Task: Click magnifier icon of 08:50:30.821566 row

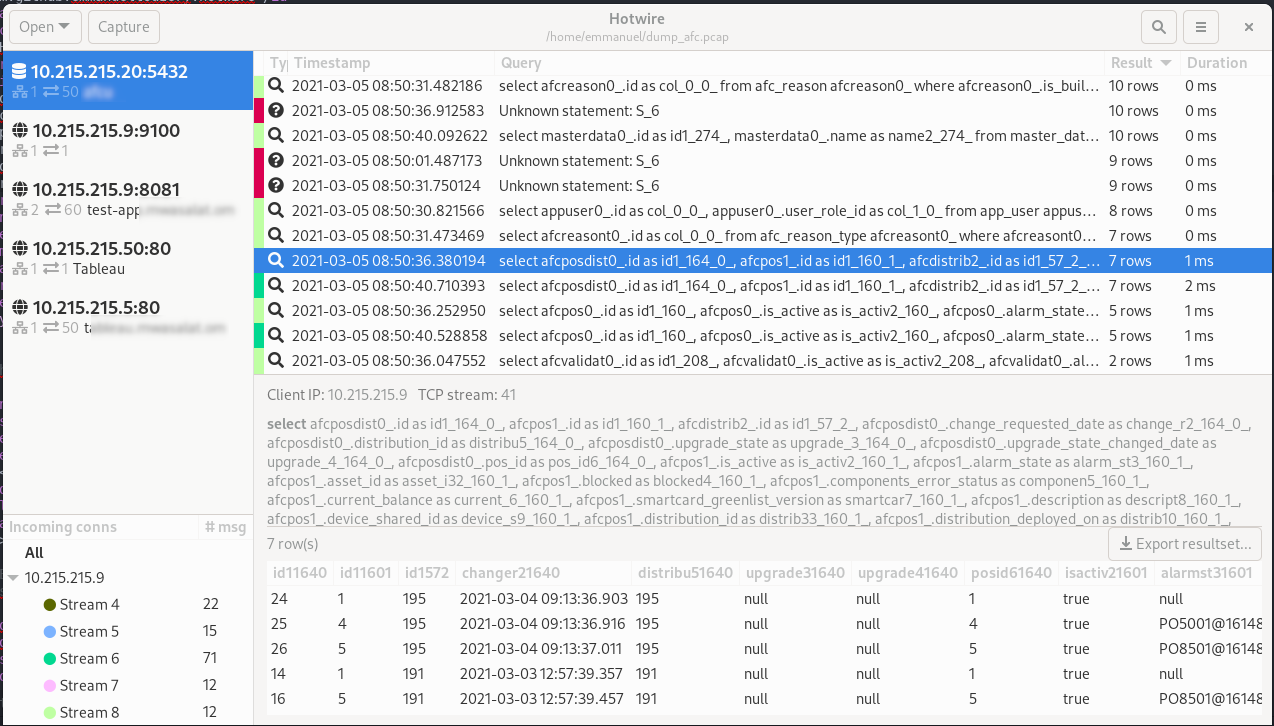Action: tap(276, 211)
